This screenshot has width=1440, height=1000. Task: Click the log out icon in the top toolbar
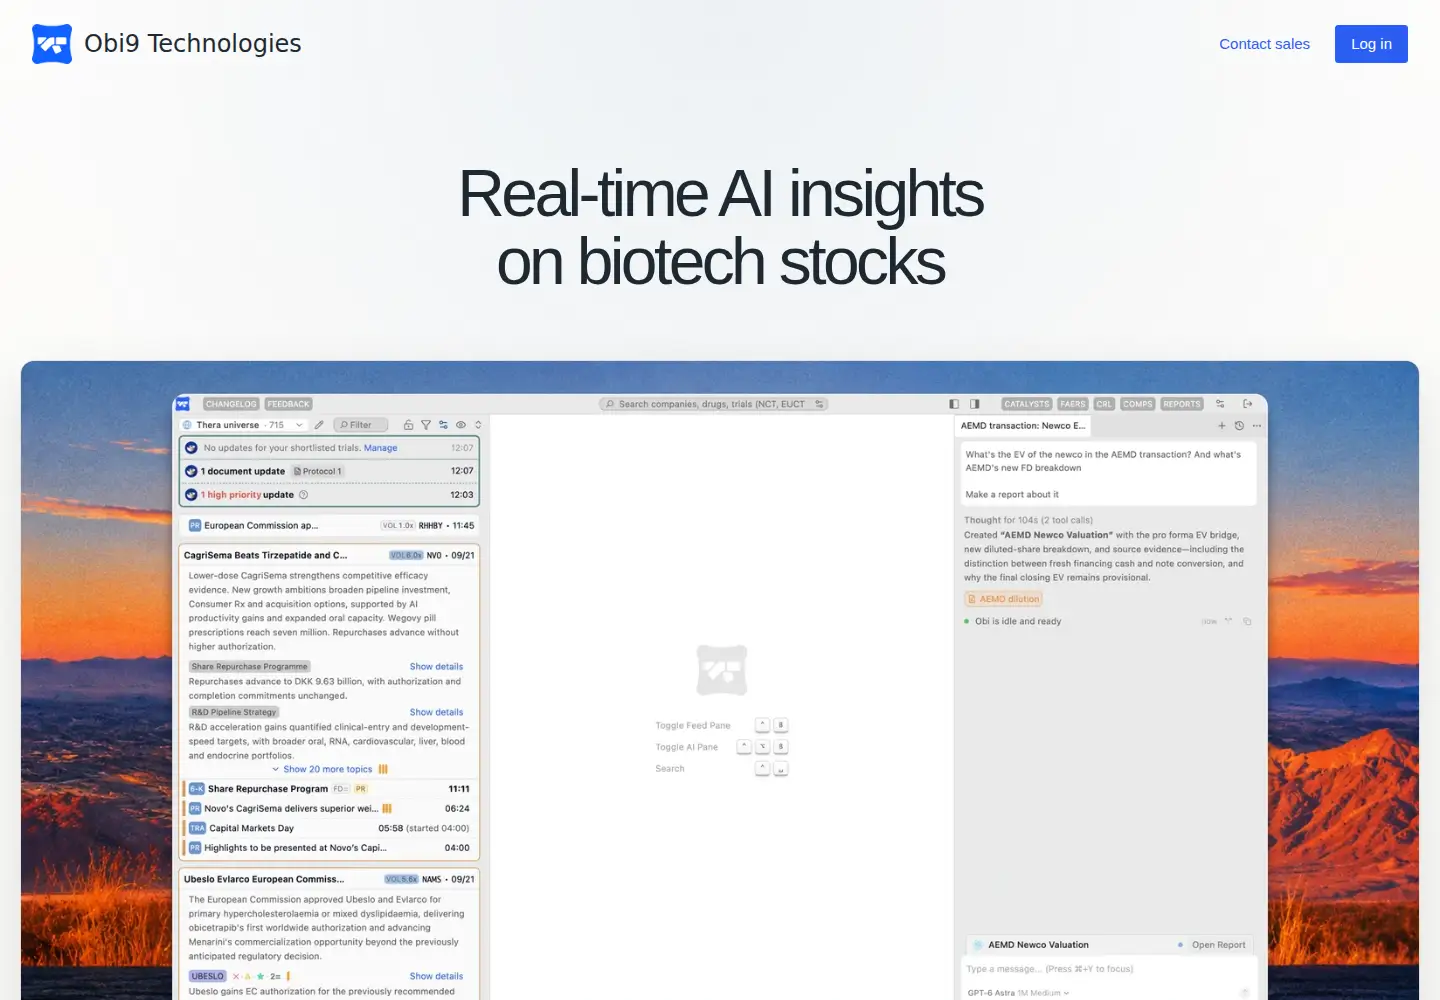[1248, 404]
